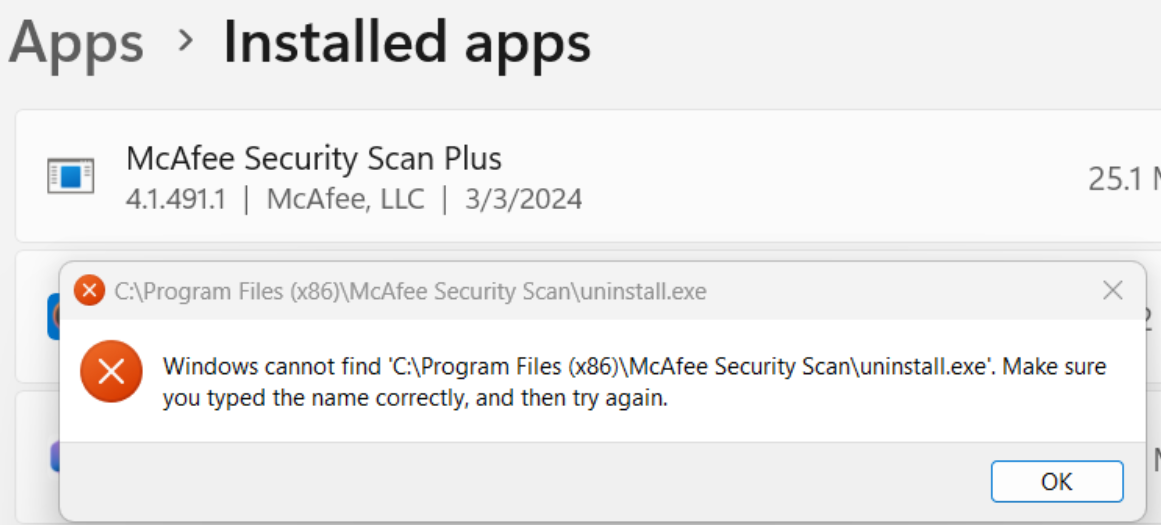
Task: Go back to the Apps breadcrumb
Action: (x=76, y=43)
